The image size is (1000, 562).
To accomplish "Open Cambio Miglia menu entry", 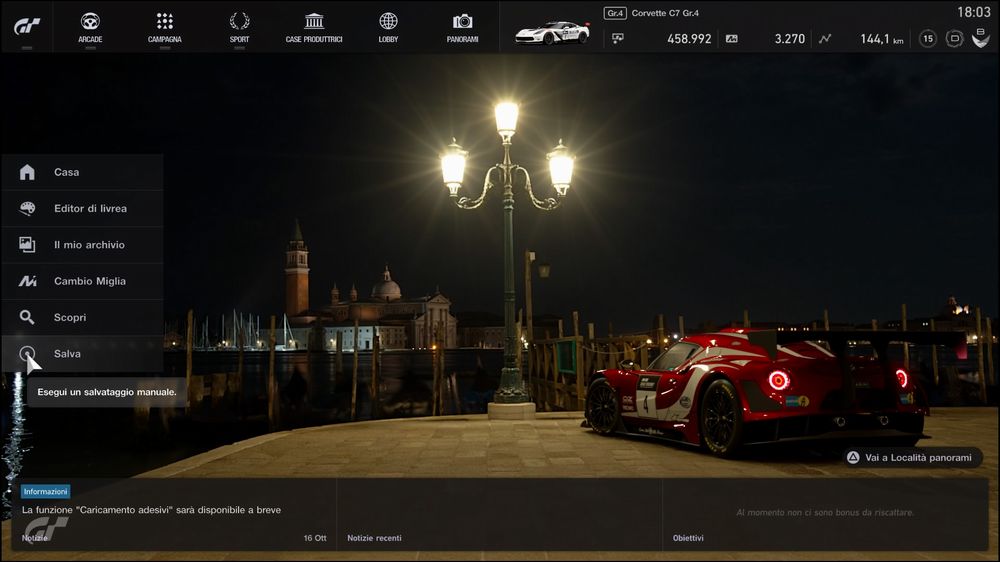I will 82,281.
